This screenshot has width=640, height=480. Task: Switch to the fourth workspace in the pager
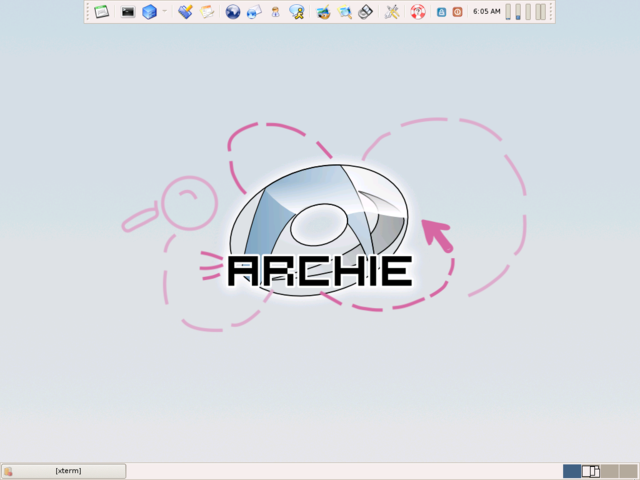628,471
